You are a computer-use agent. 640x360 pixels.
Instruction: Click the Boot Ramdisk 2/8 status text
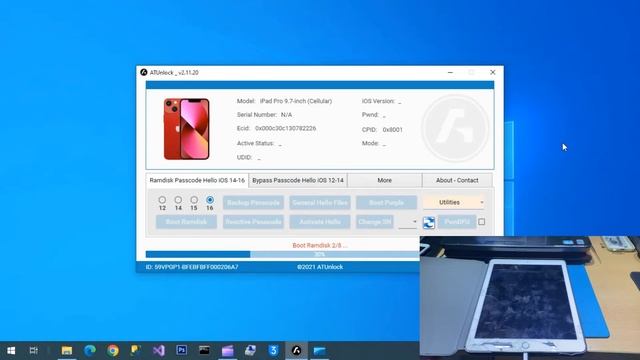point(320,245)
